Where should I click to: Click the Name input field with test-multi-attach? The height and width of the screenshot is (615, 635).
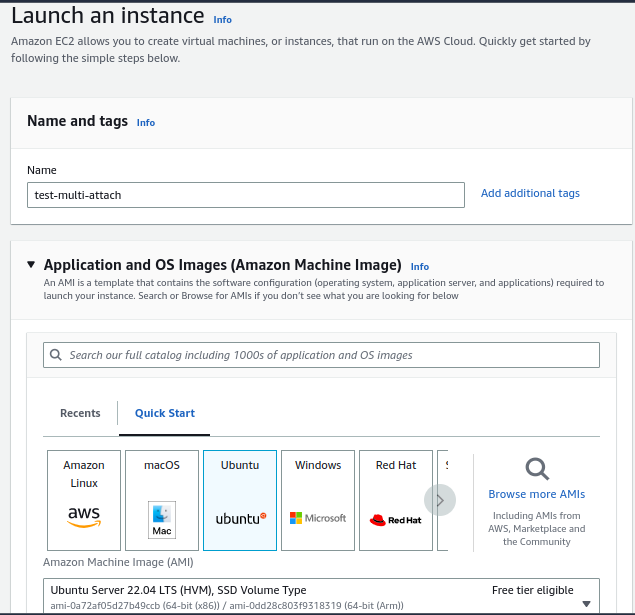point(246,195)
